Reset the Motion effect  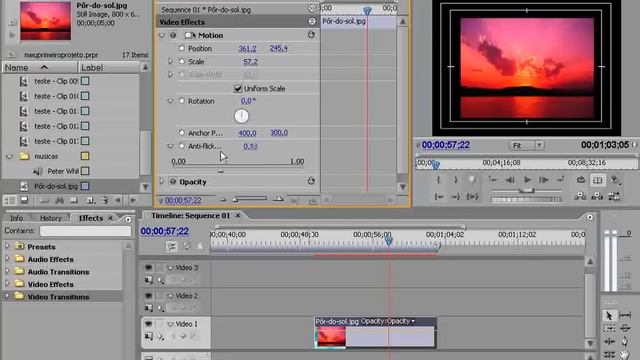(311, 35)
